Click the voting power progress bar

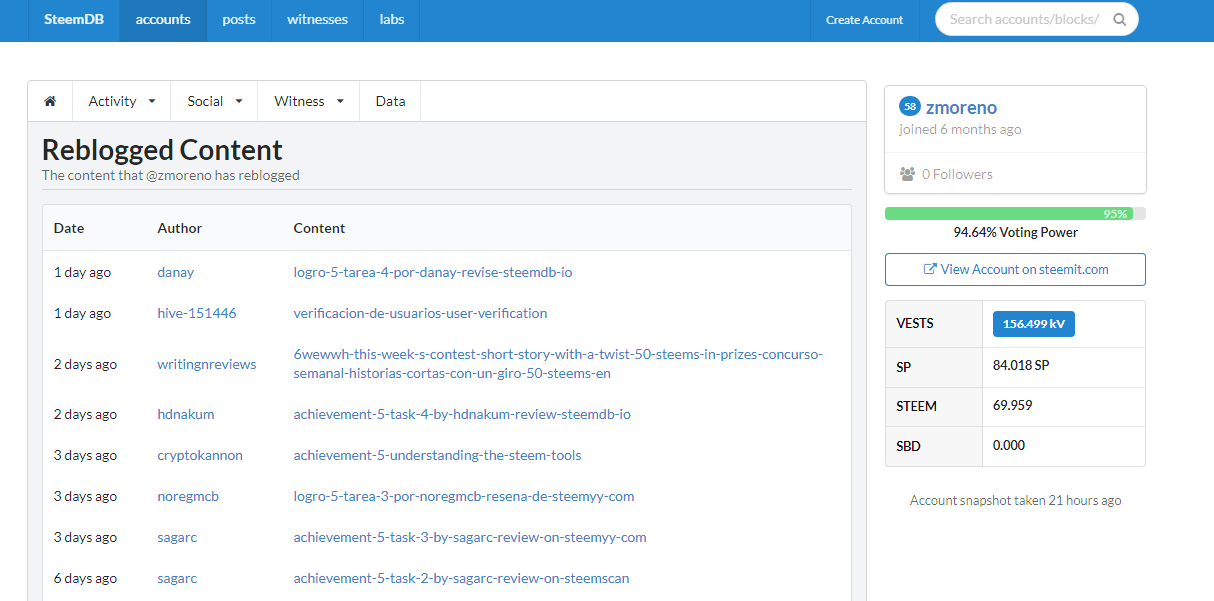pos(1015,213)
